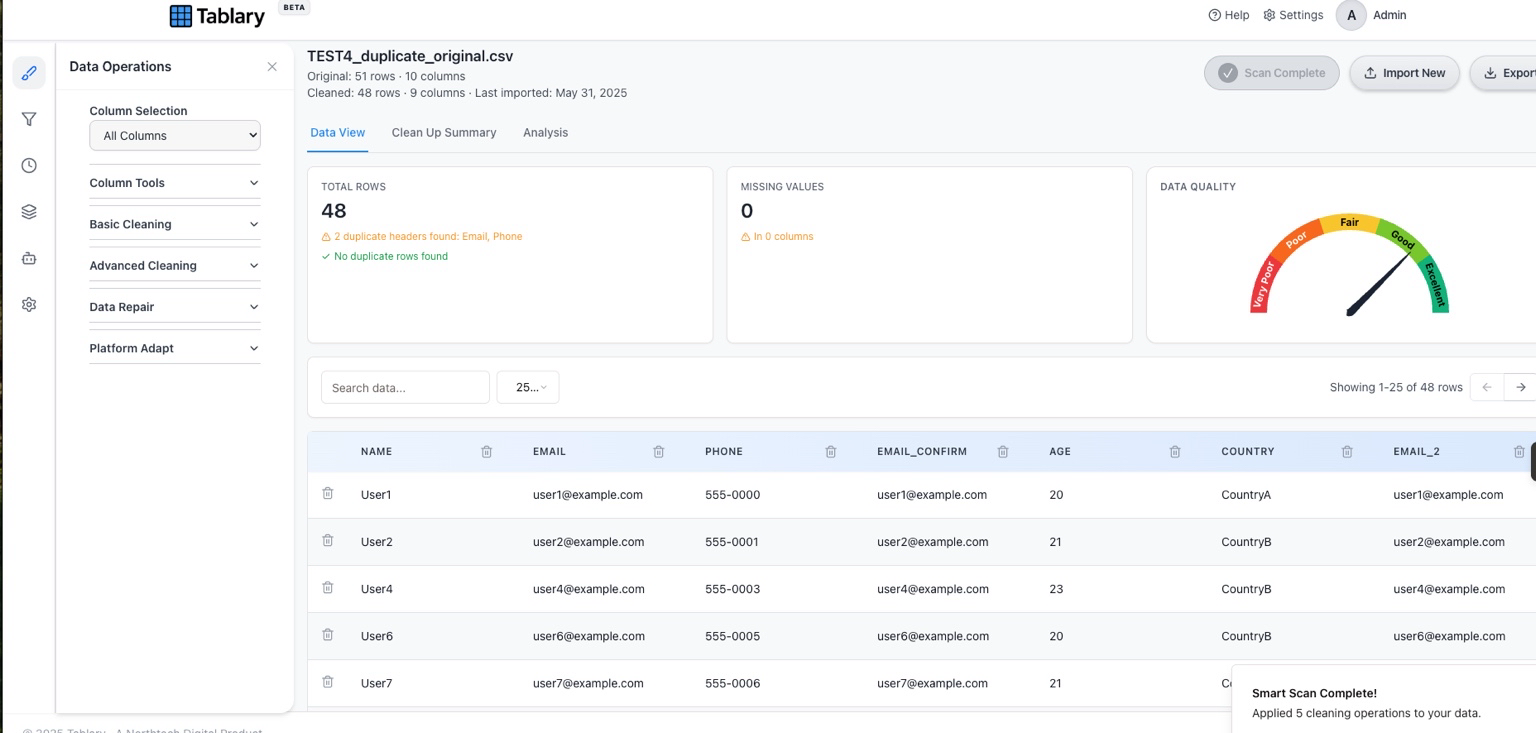Delete the EMAIL column using its trash icon
The width and height of the screenshot is (1536, 733).
[x=658, y=451]
